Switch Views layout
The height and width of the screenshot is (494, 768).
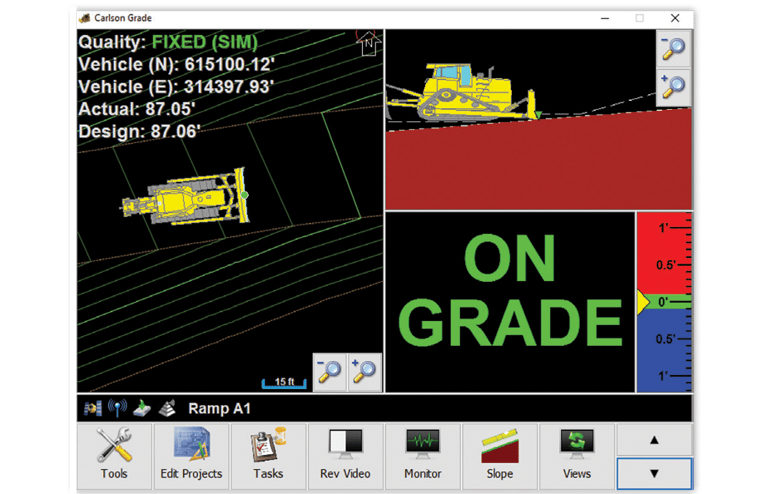(x=577, y=456)
